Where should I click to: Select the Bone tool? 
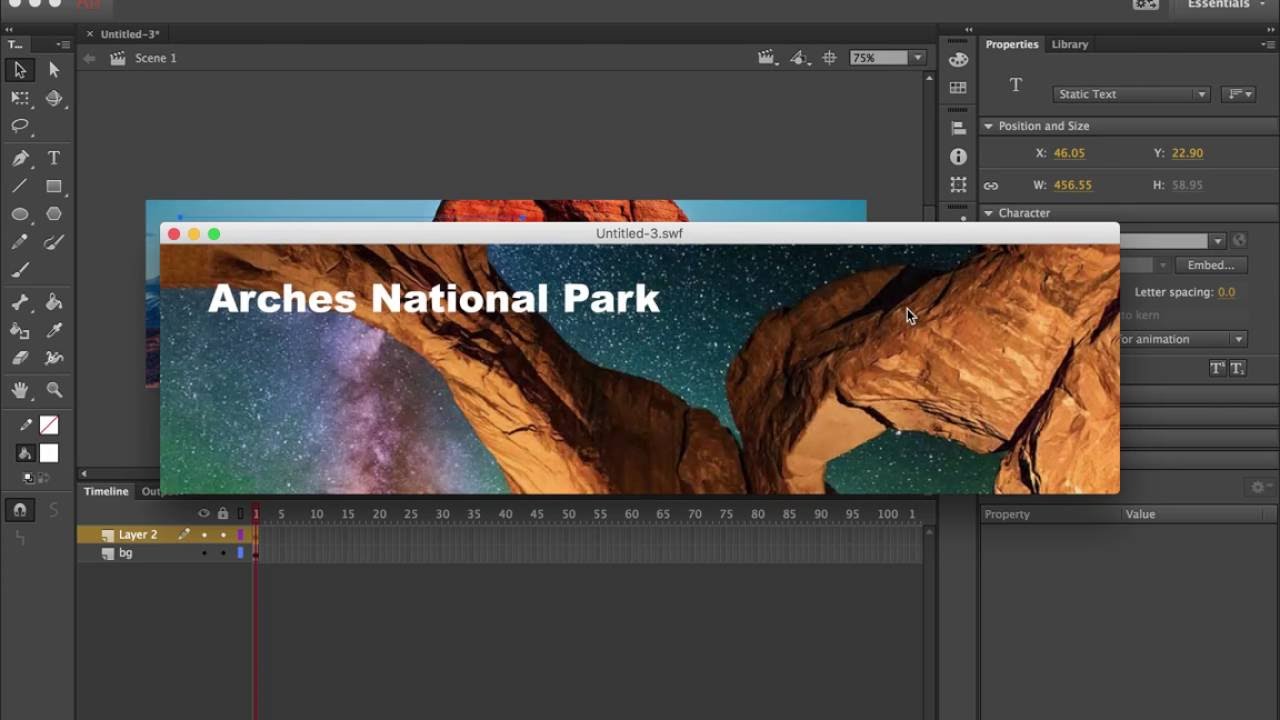(x=20, y=302)
